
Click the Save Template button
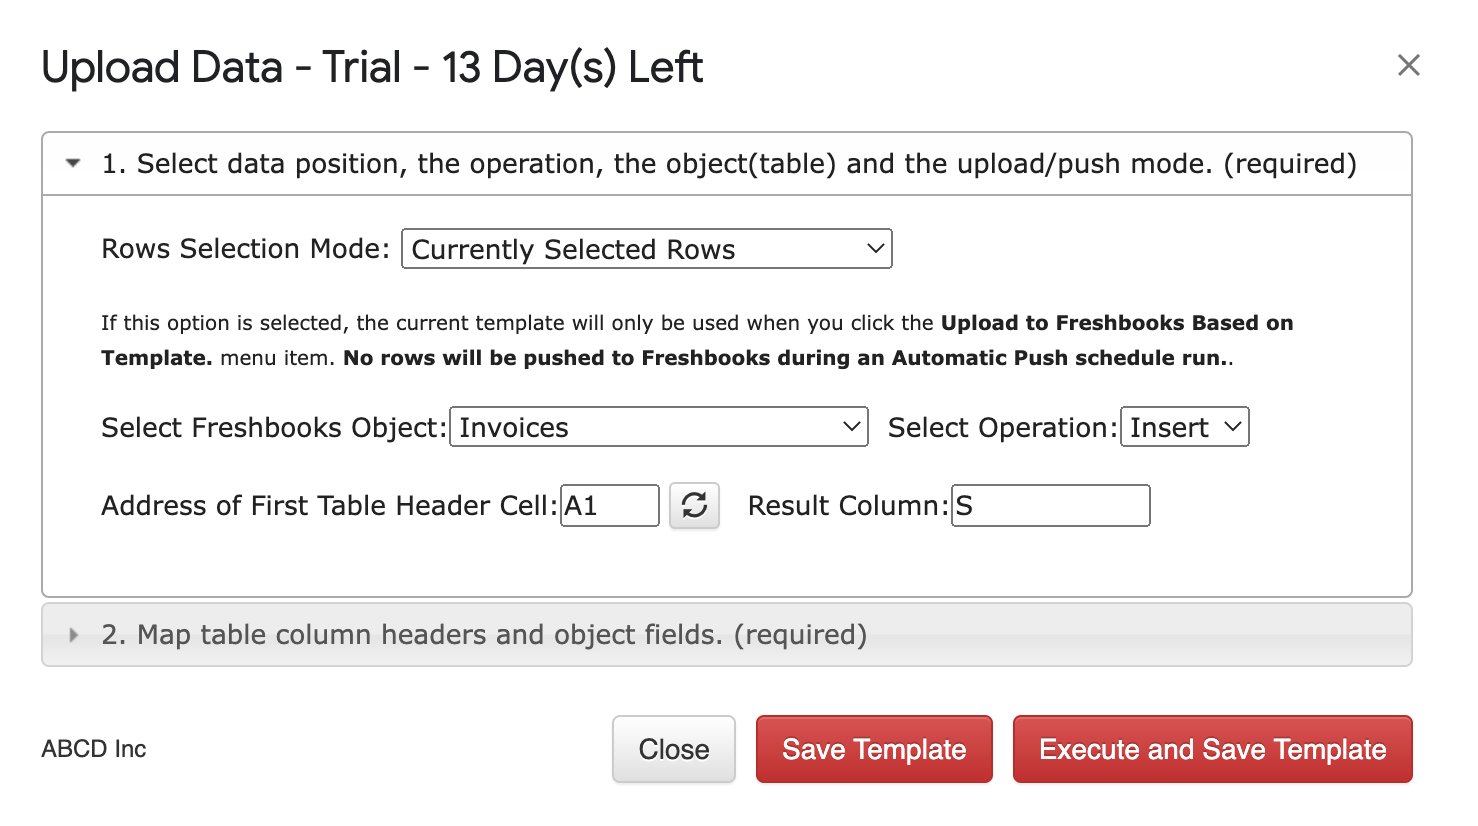[x=874, y=749]
